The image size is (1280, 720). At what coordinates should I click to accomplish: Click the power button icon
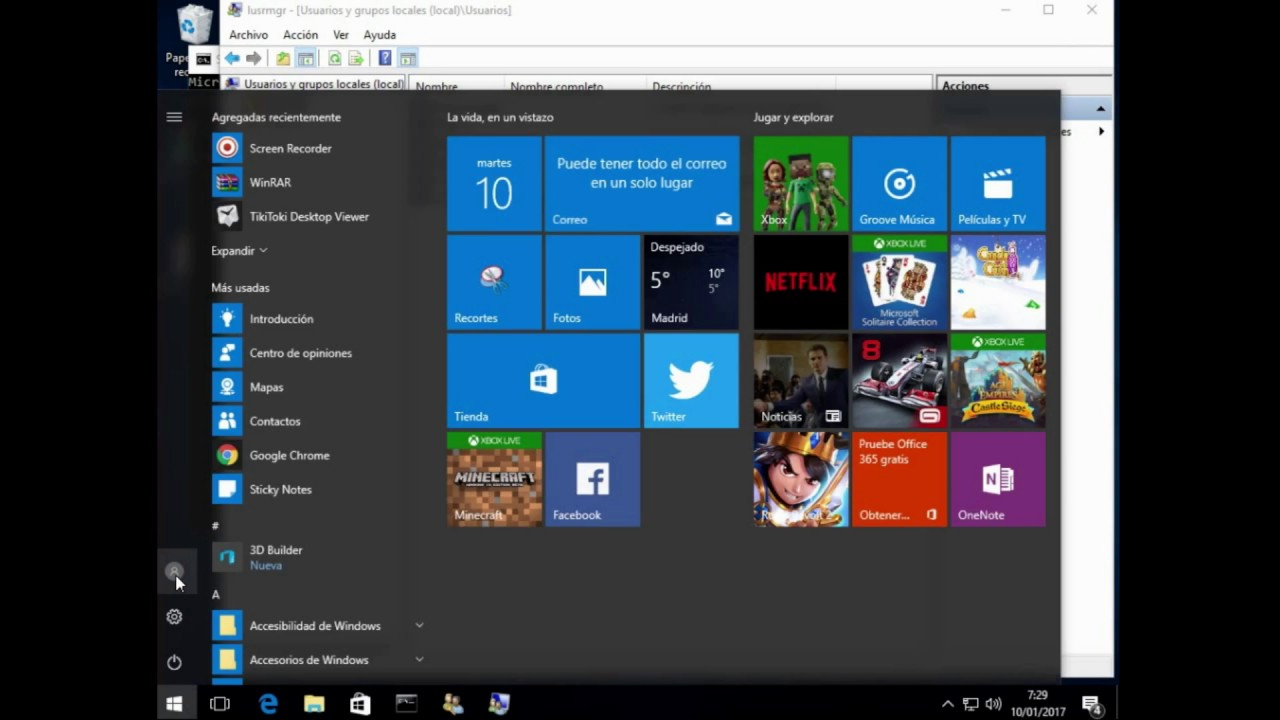point(174,662)
